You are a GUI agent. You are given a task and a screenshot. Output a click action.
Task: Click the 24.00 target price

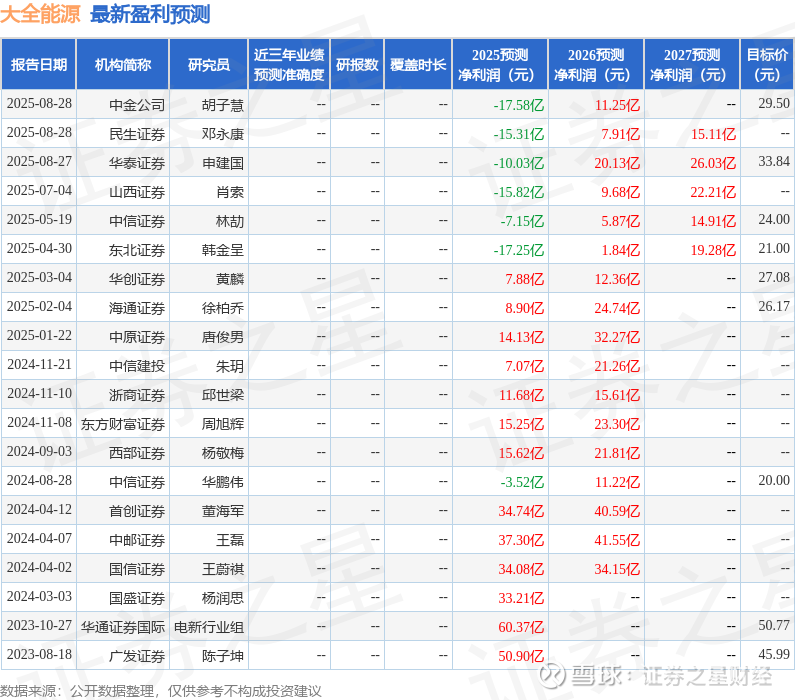click(x=774, y=219)
